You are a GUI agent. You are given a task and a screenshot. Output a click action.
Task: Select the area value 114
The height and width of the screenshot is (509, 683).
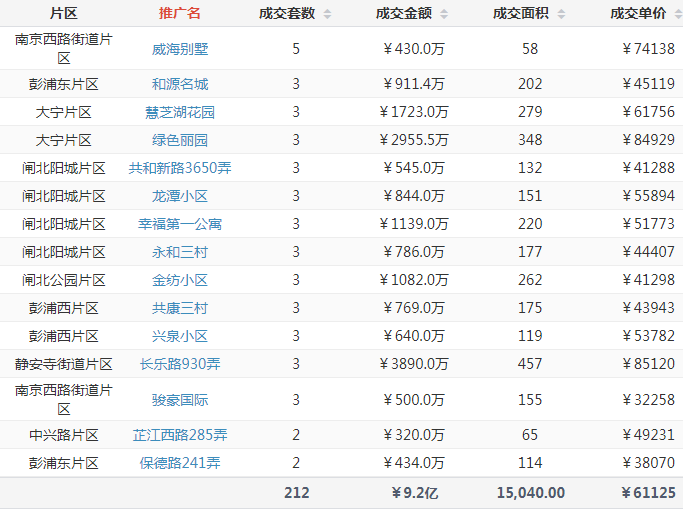pos(530,462)
